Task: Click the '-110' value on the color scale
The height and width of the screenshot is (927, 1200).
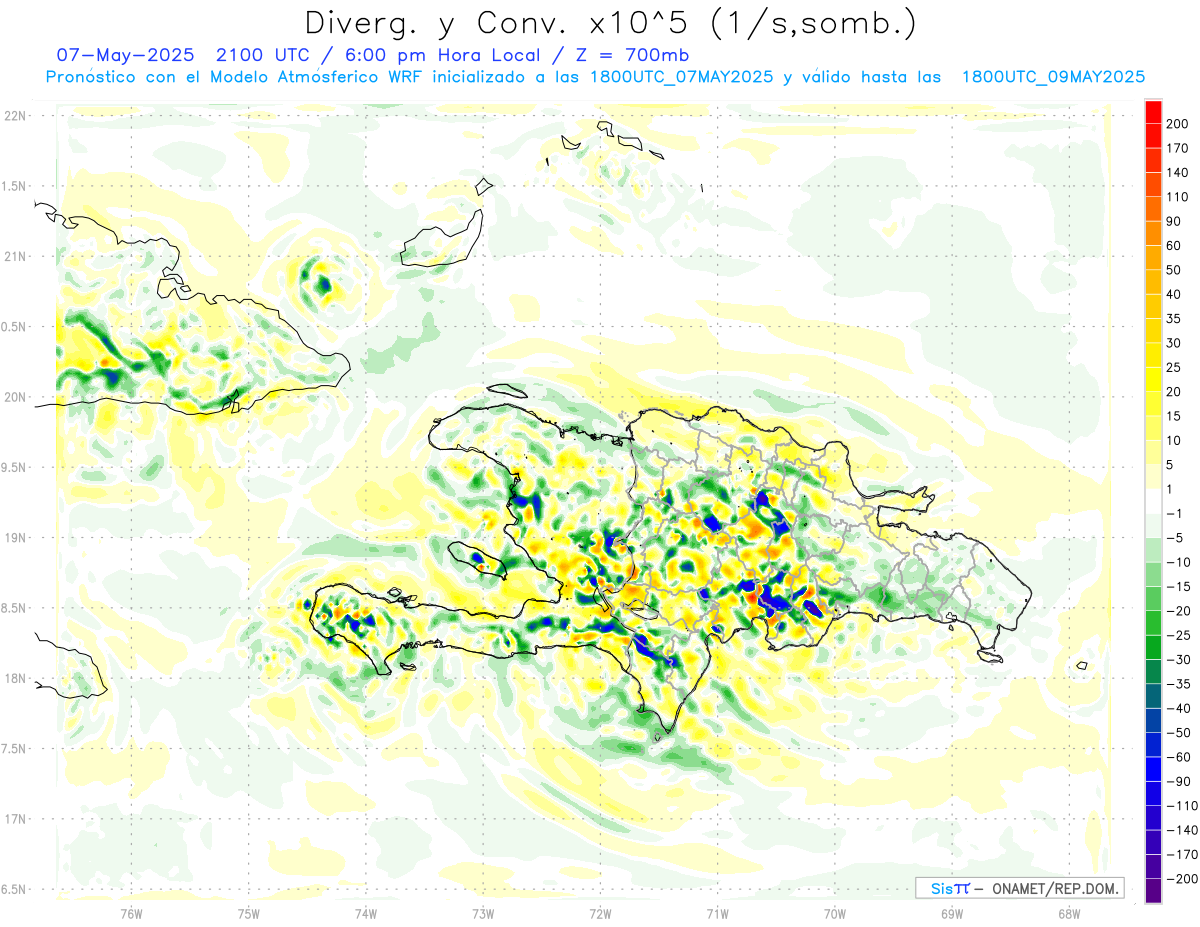Action: 1180,805
